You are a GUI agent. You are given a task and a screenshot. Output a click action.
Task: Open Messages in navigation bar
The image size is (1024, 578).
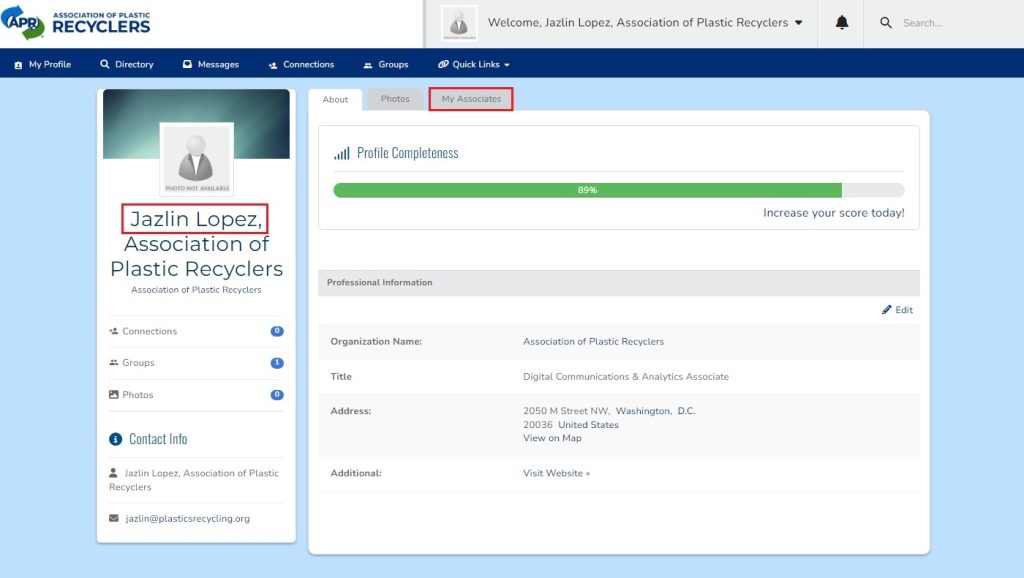point(211,64)
